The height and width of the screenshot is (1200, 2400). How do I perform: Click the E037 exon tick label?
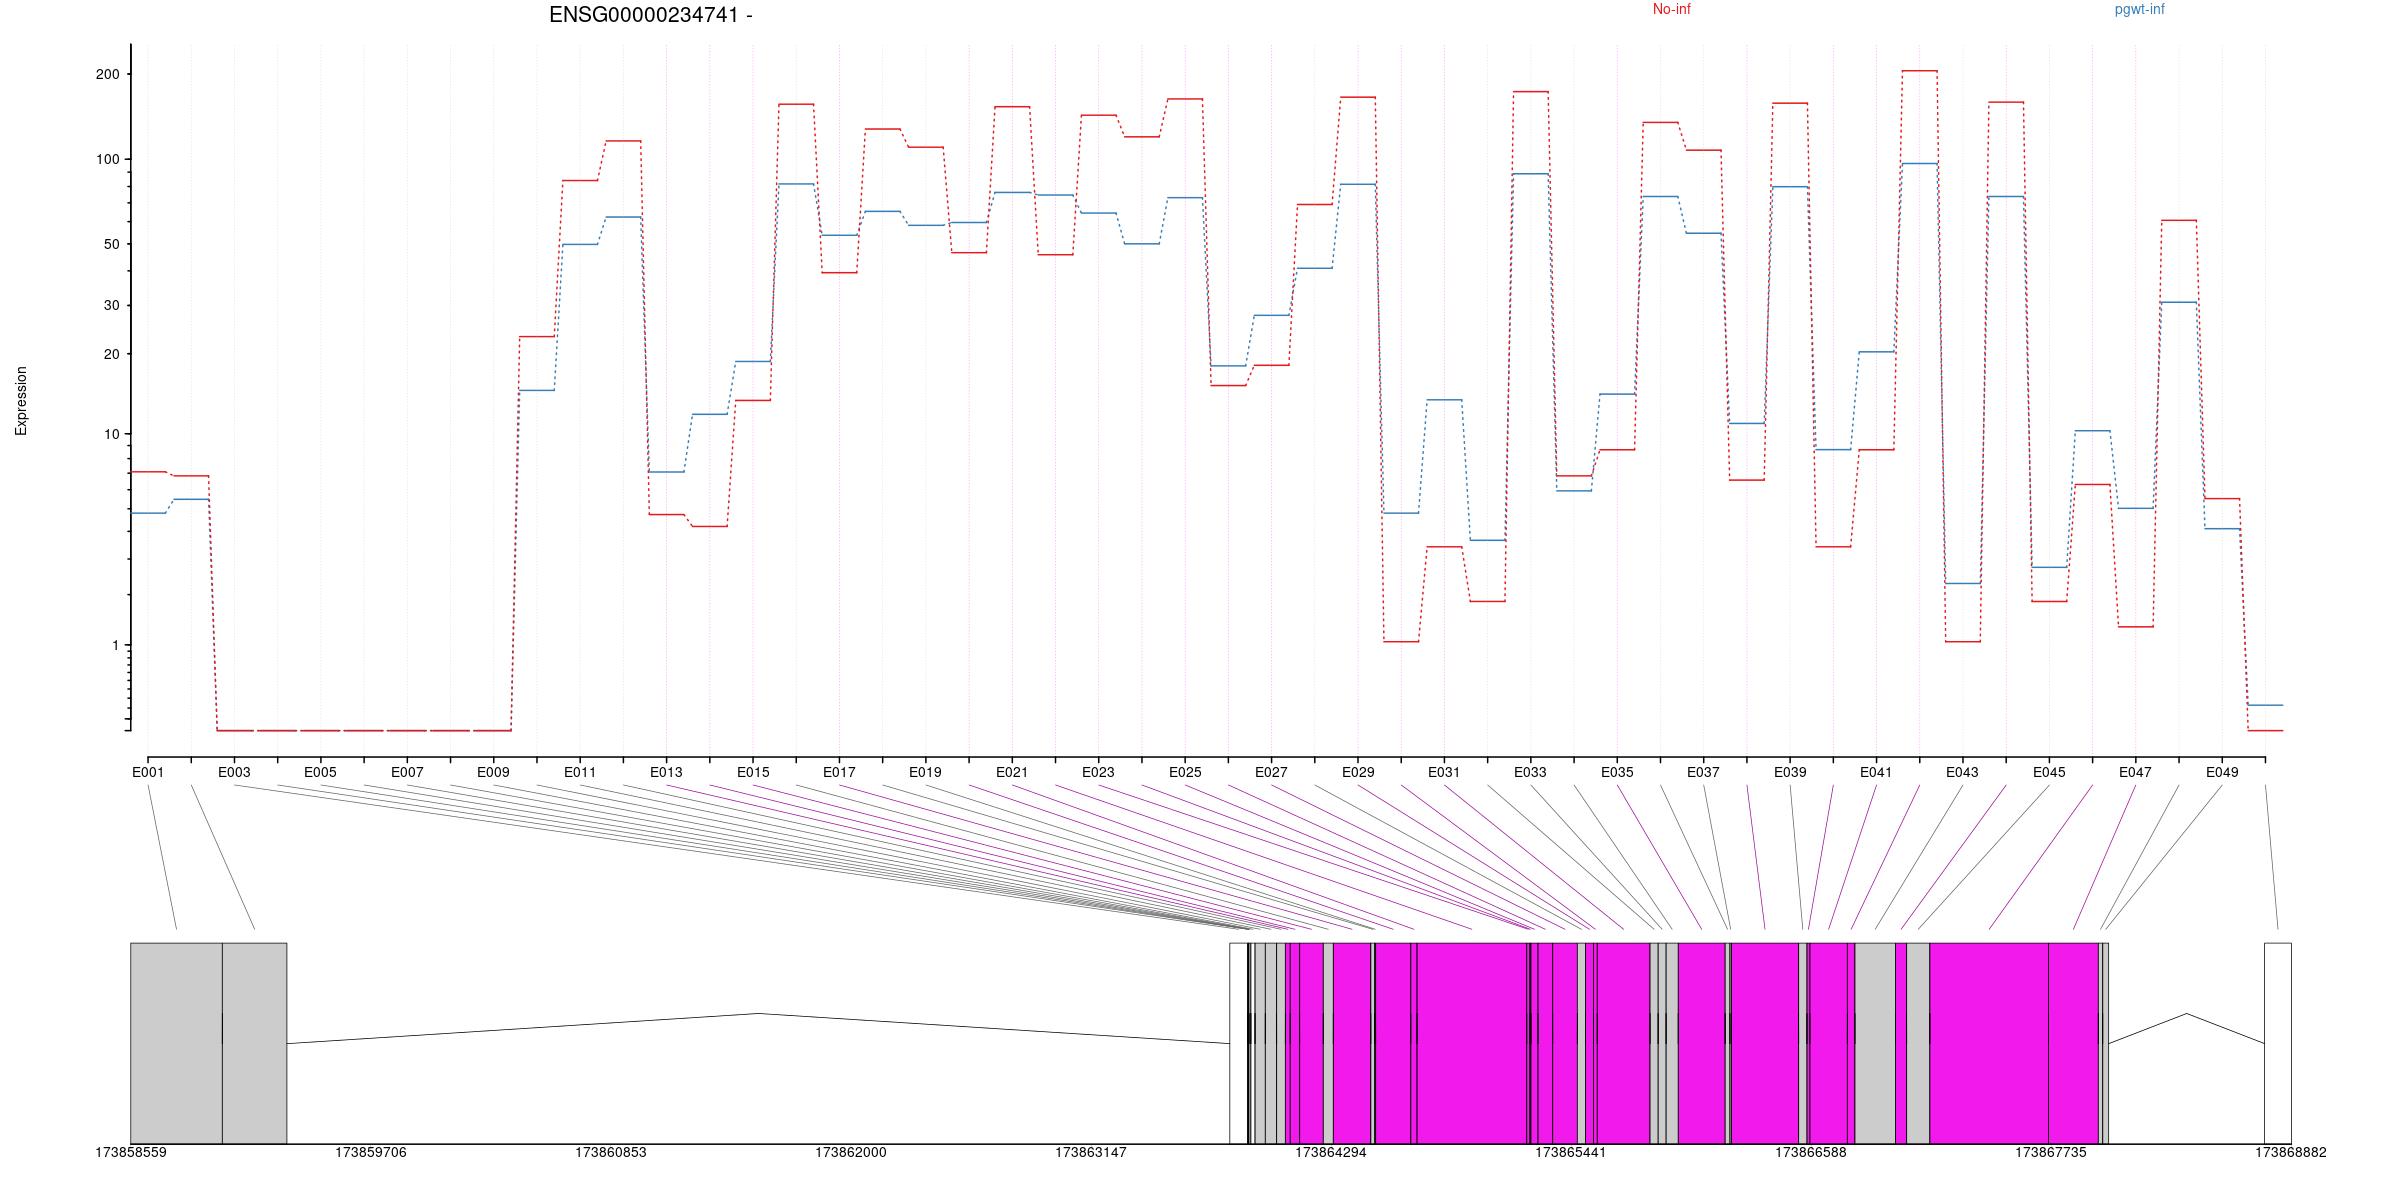click(1703, 772)
